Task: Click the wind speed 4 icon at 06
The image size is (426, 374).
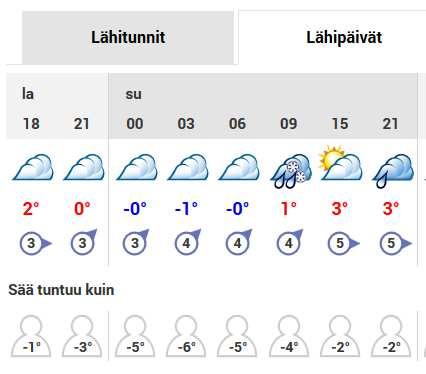Action: tap(239, 242)
